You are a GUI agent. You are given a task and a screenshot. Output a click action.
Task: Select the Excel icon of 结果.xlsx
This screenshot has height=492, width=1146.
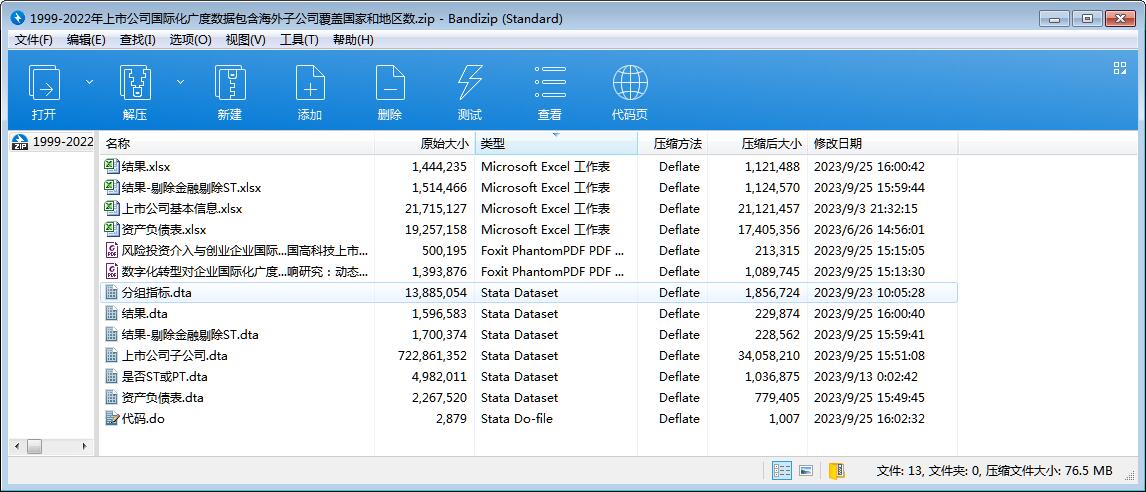point(112,167)
